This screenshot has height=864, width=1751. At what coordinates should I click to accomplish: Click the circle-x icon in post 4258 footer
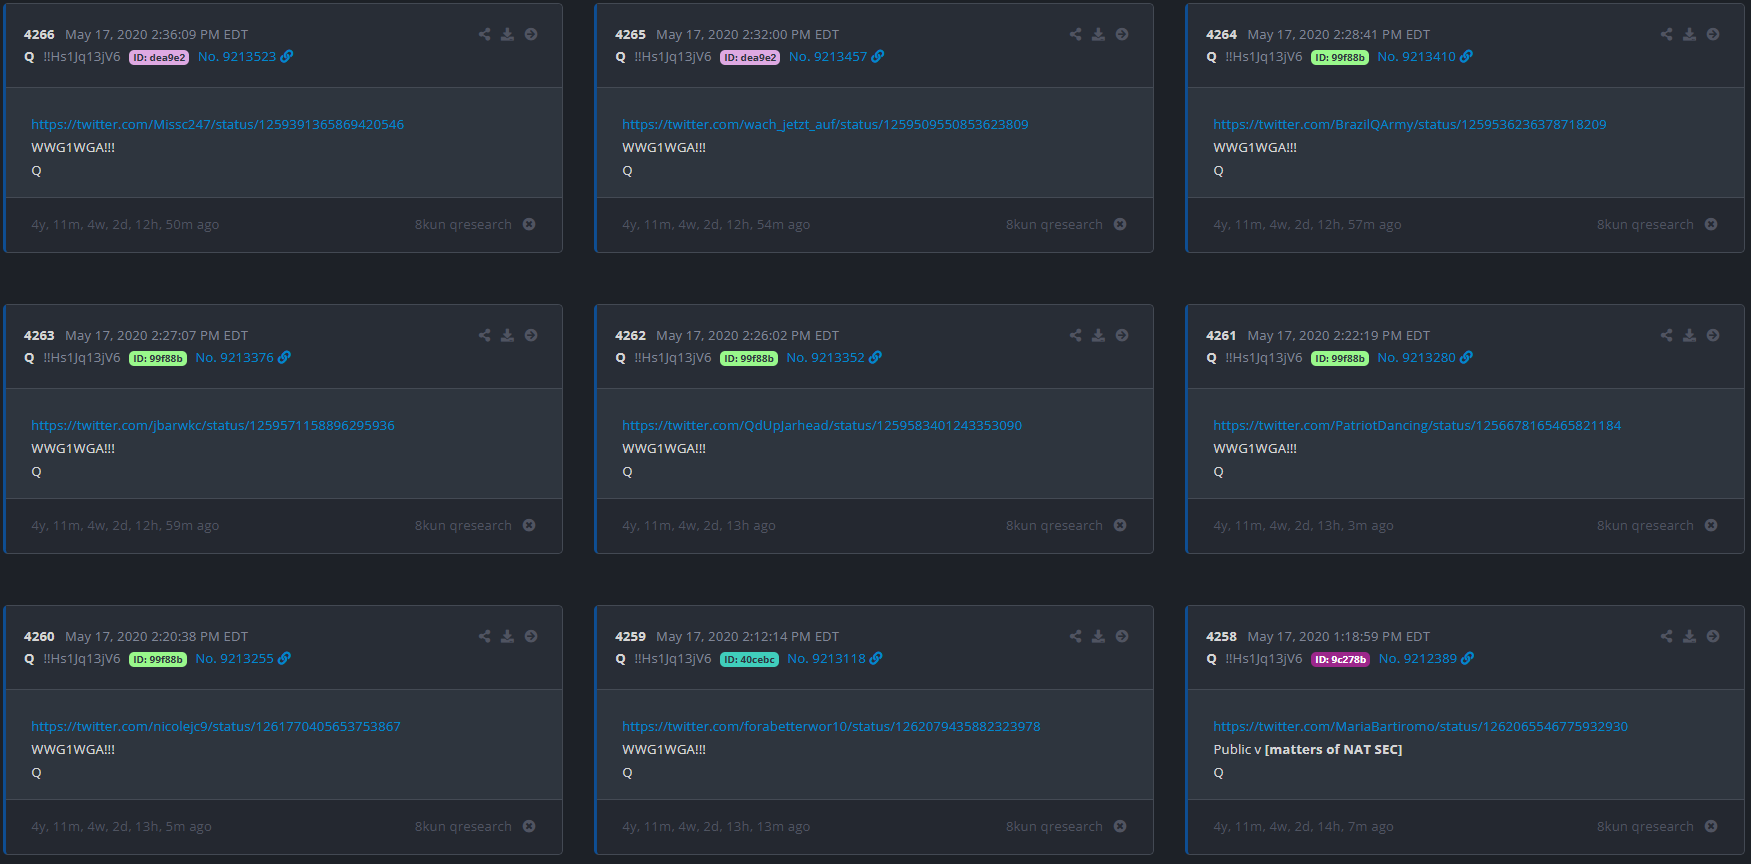tap(1711, 826)
